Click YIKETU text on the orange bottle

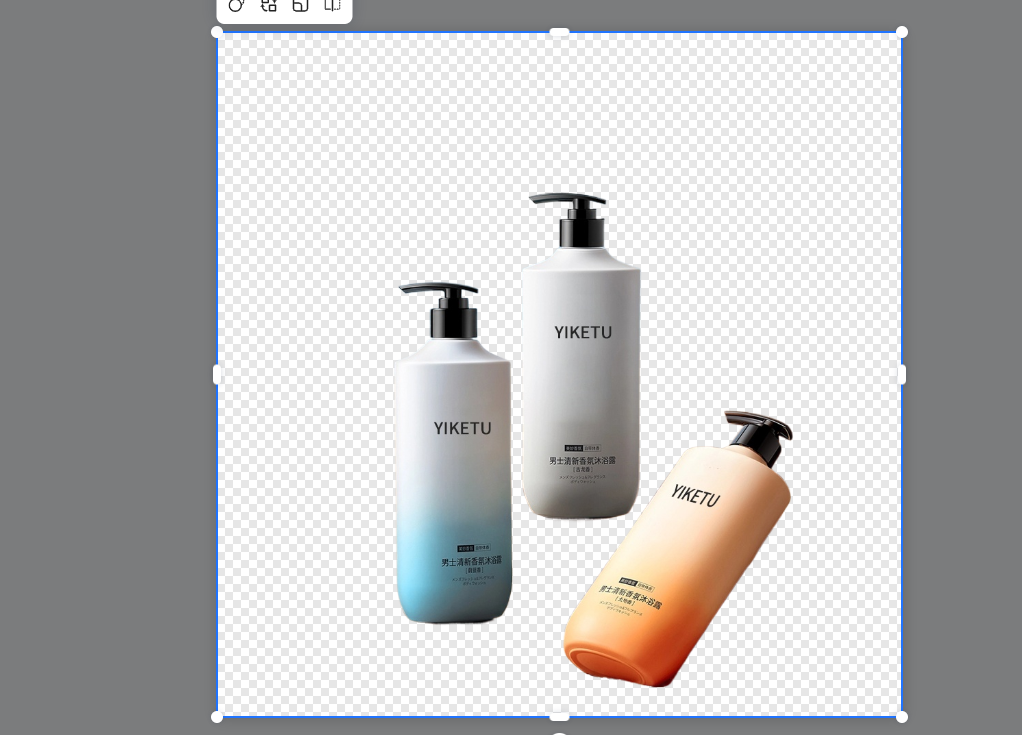[x=695, y=495]
